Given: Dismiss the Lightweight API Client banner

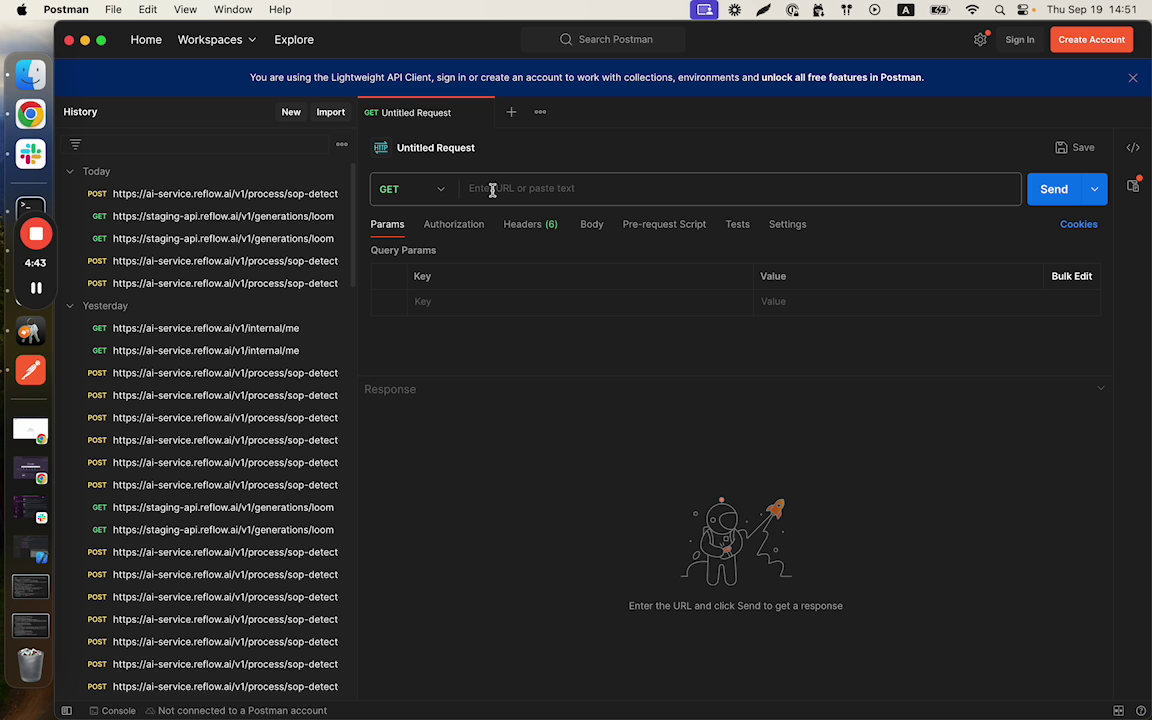Looking at the screenshot, I should point(1133,78).
